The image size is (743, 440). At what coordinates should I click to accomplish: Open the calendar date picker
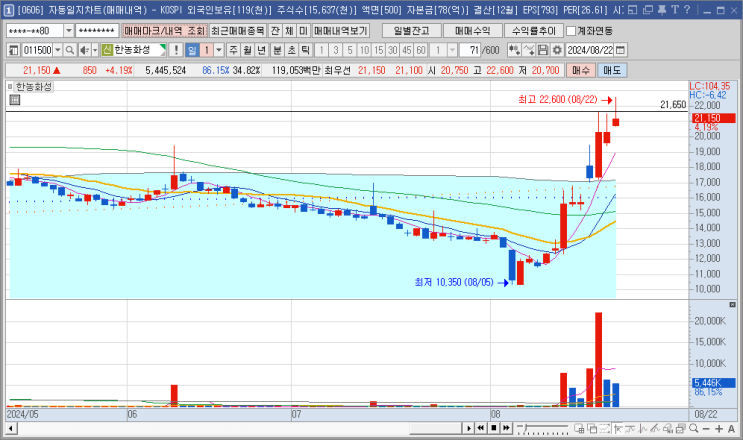(x=620, y=50)
